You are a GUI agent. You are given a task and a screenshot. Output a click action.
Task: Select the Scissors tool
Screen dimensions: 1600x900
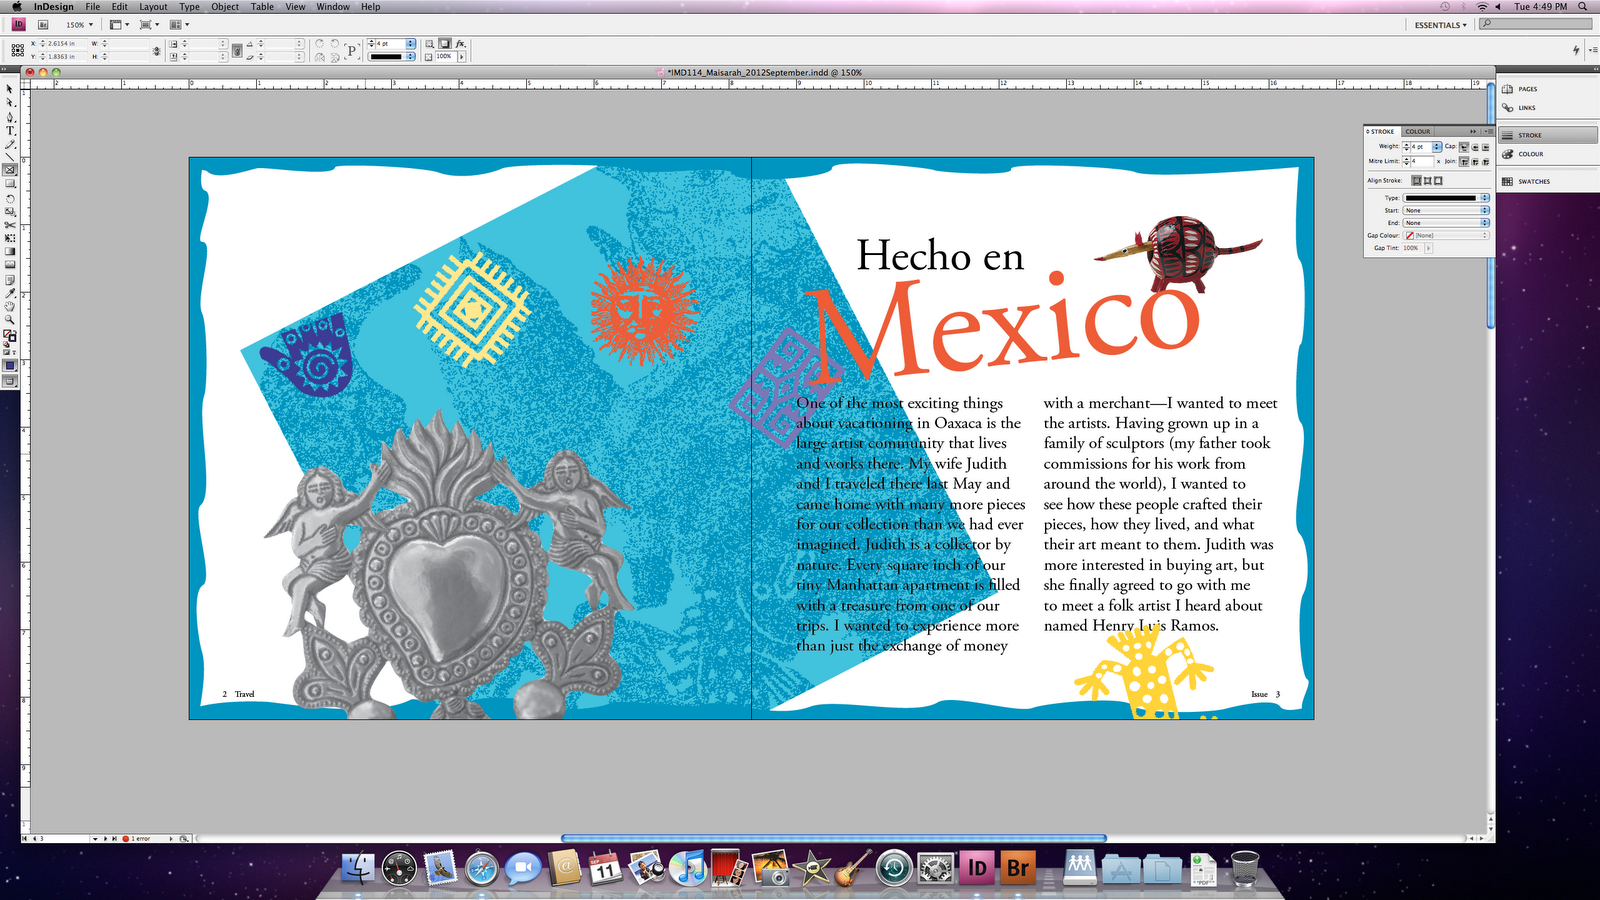click(10, 225)
